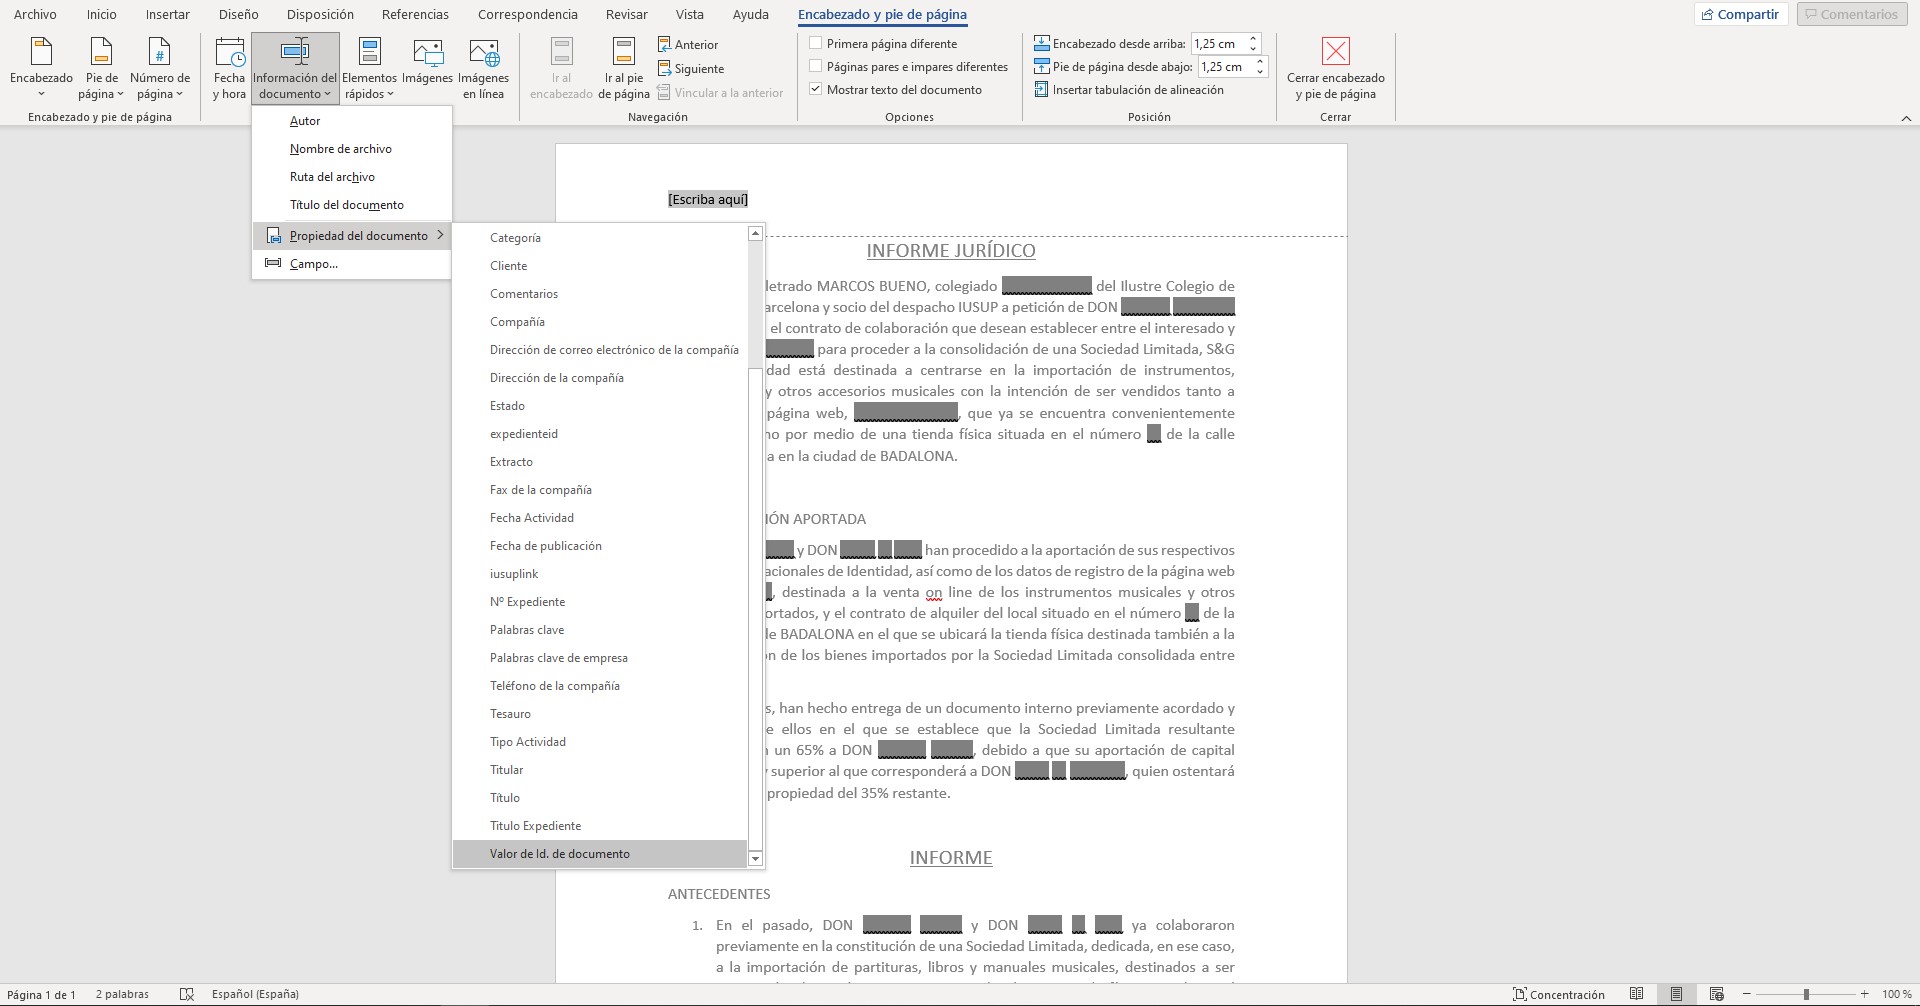
Task: Click the zoom slider handle
Action: pos(1806,994)
